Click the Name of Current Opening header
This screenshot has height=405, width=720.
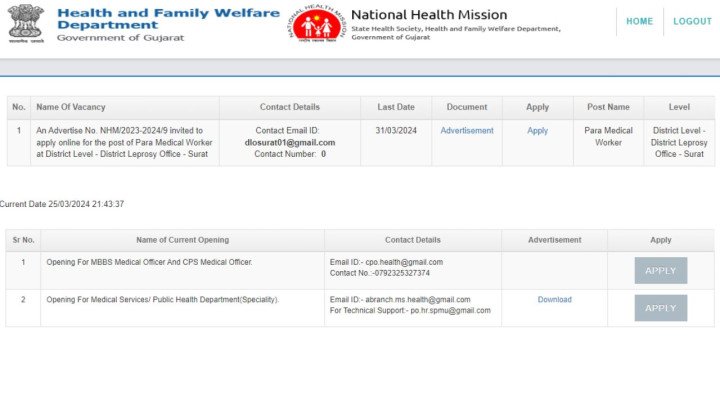point(182,240)
